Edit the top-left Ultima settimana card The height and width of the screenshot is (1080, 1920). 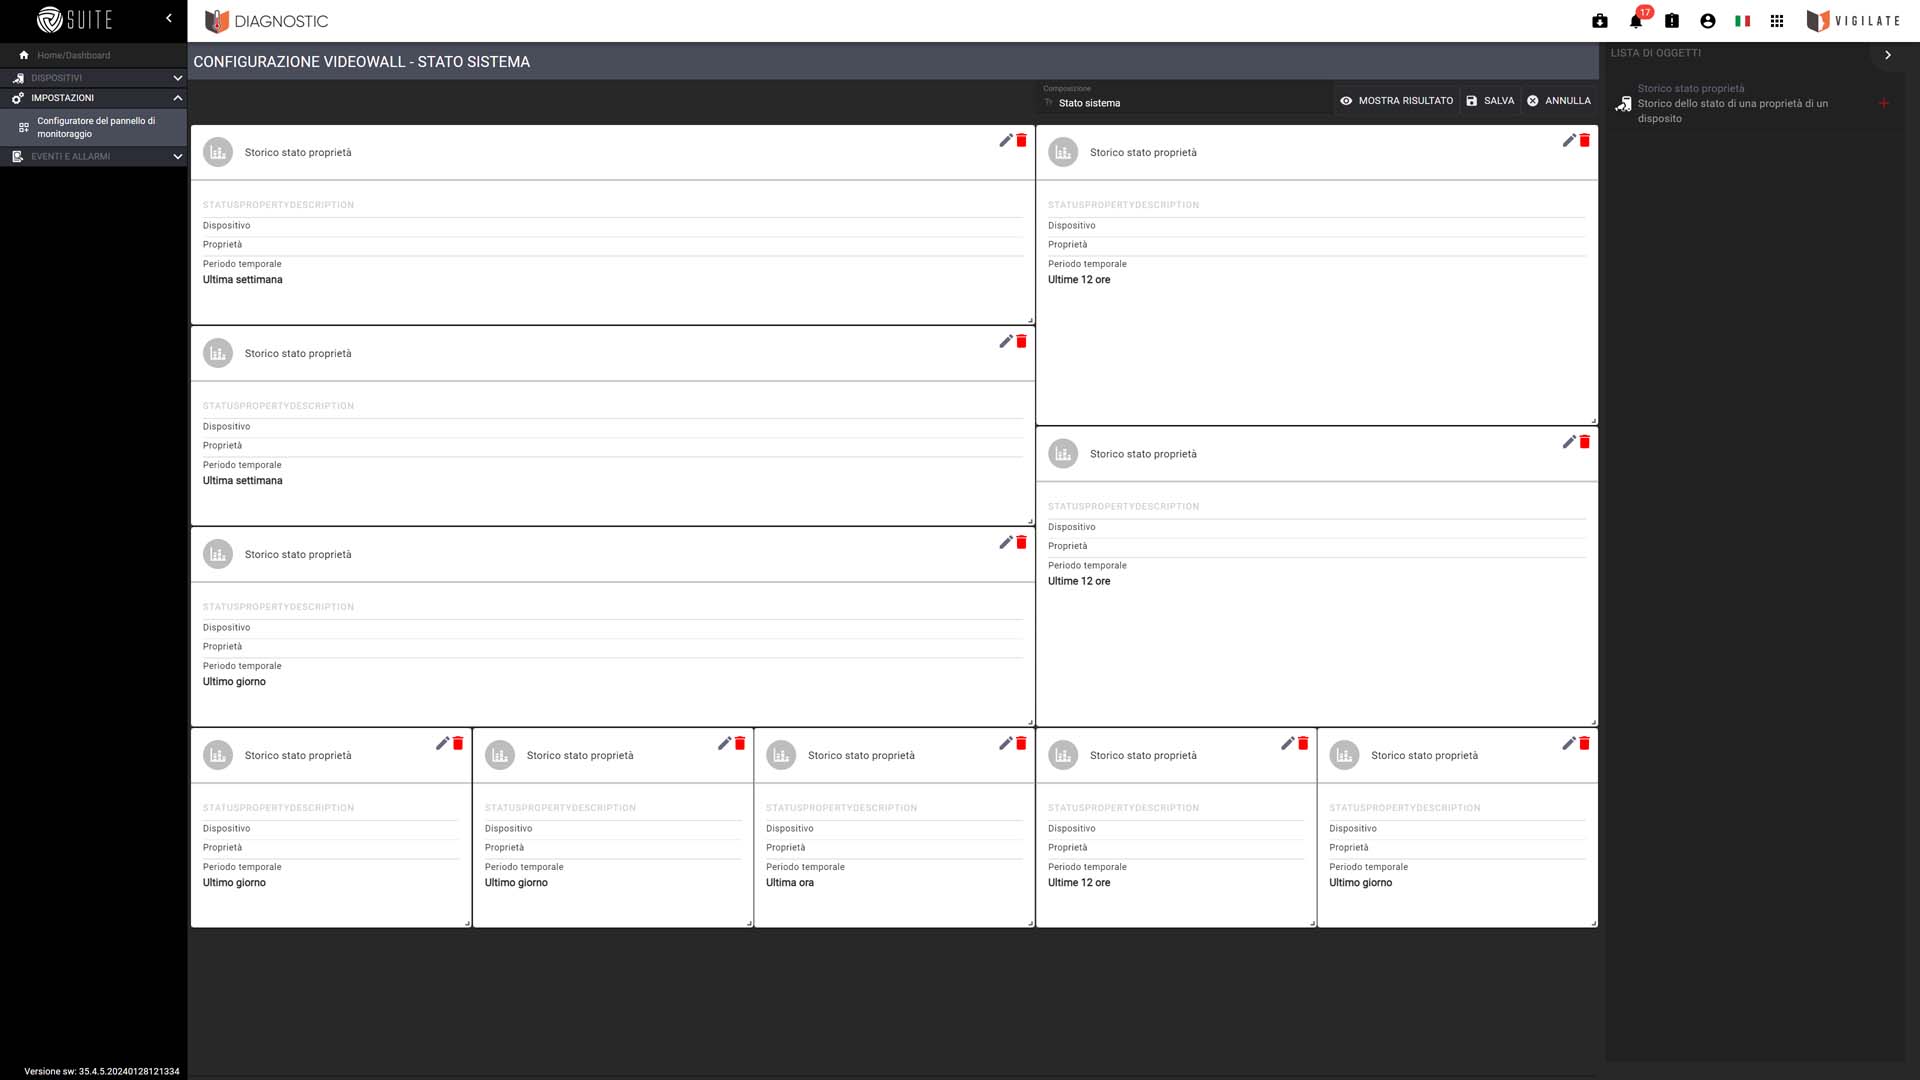click(1006, 141)
